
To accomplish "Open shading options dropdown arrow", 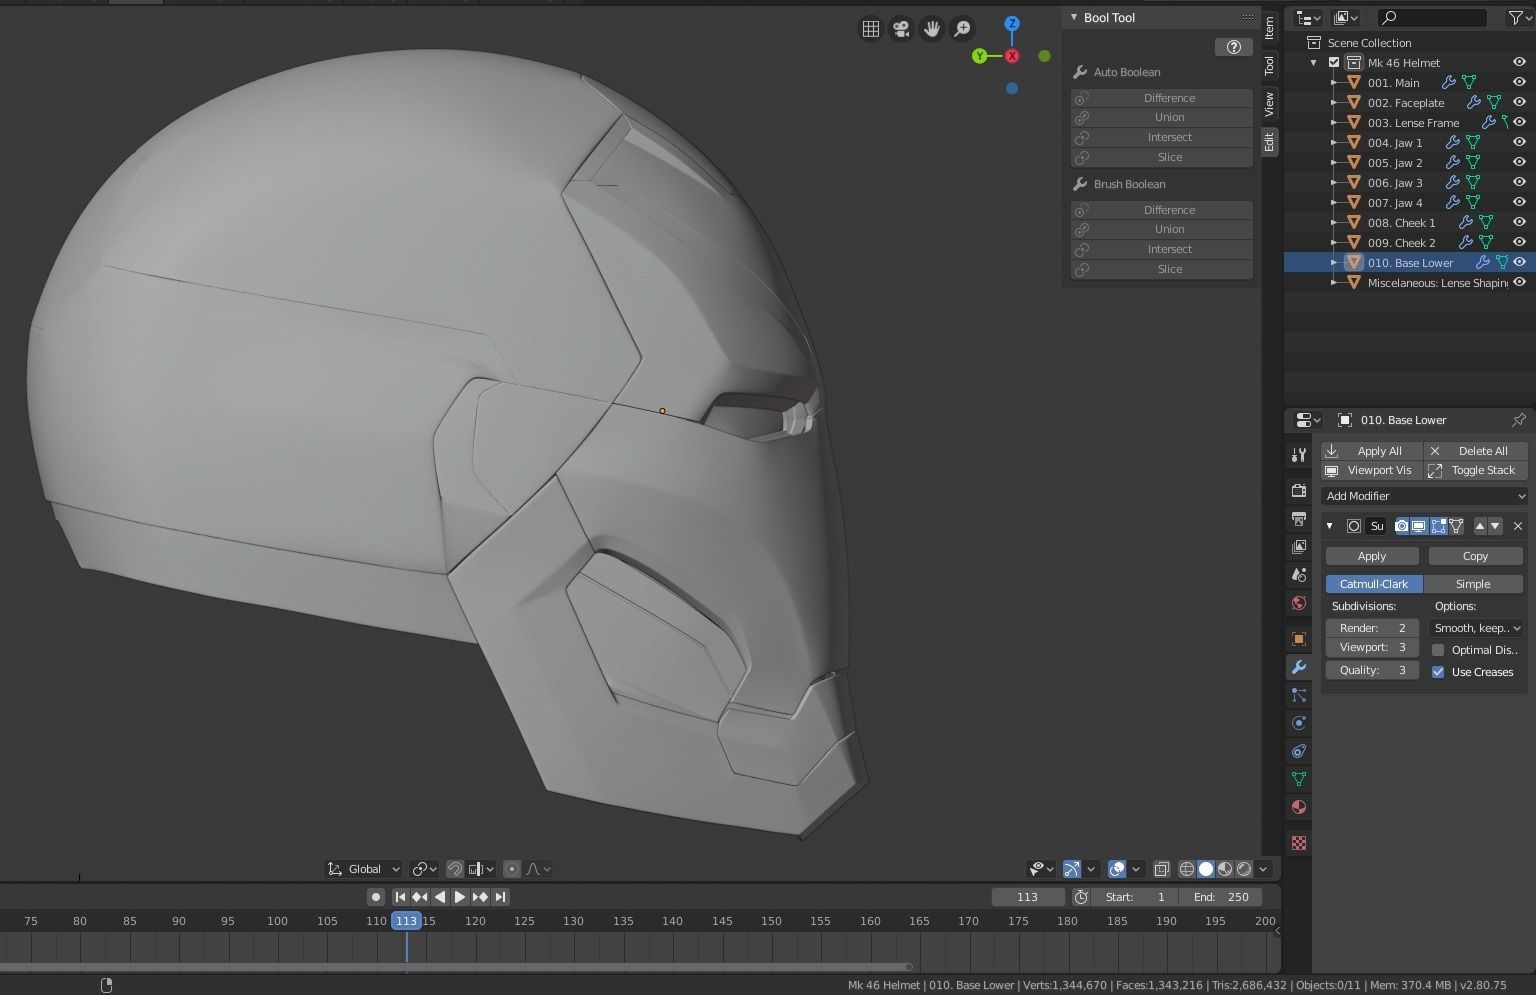I will point(1264,869).
